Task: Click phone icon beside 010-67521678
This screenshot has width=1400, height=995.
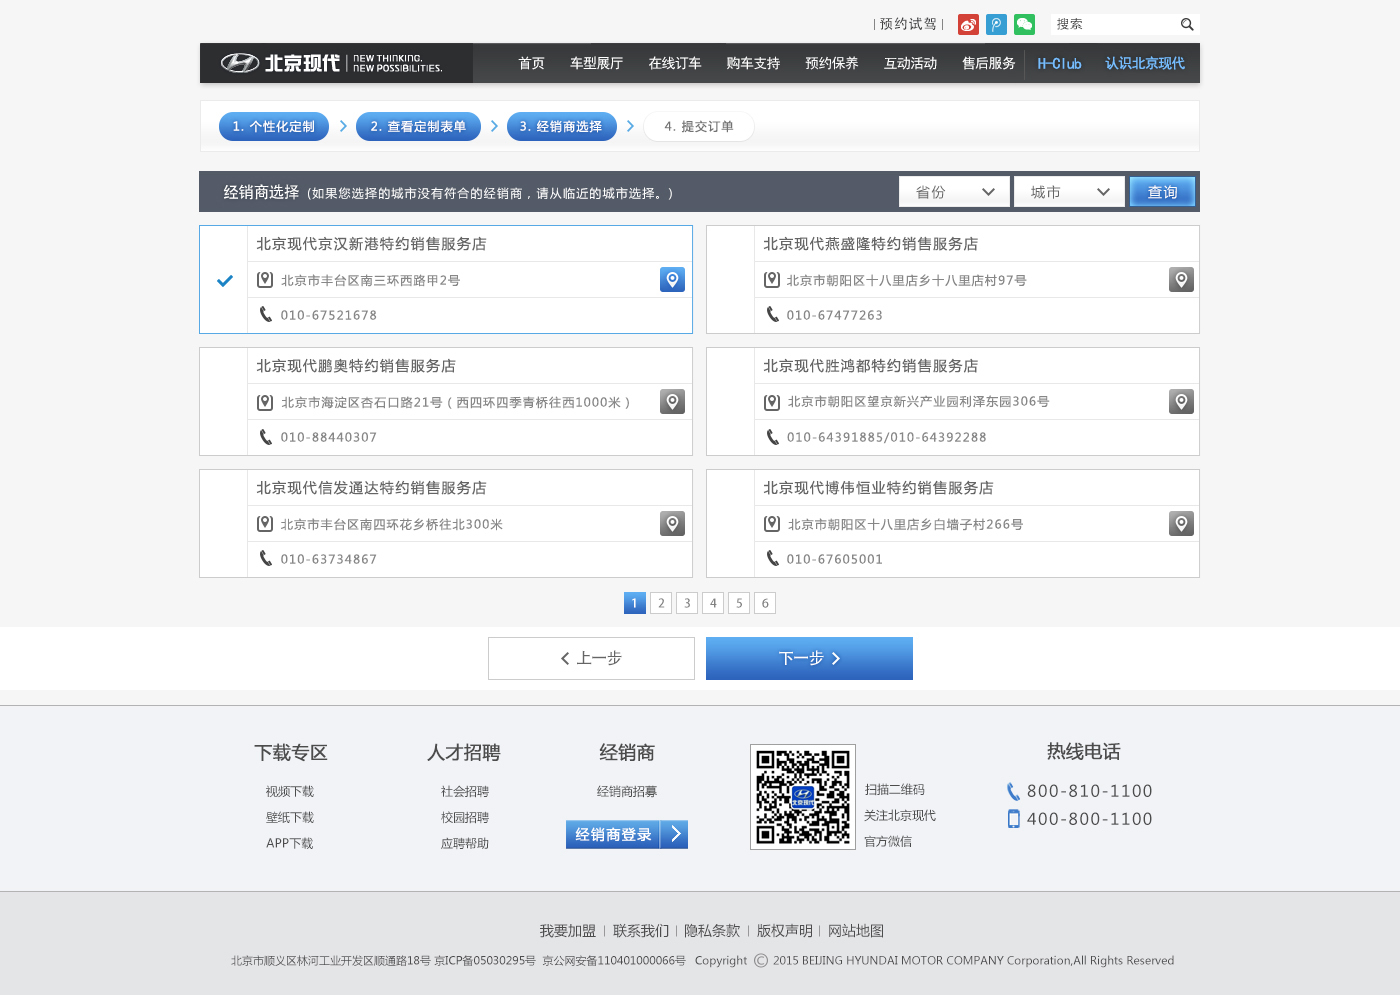Action: point(265,314)
